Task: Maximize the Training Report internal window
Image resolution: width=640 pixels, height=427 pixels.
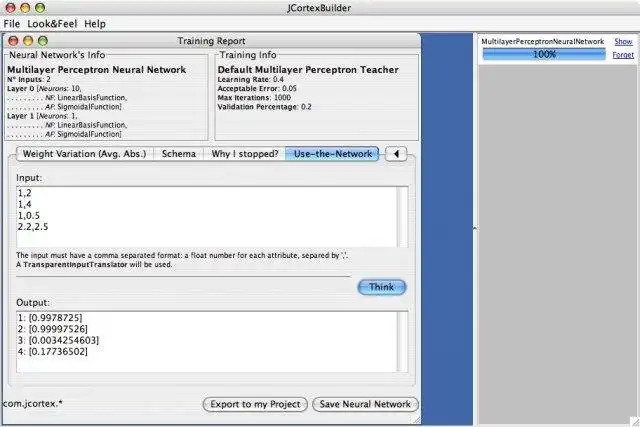Action: (43, 41)
